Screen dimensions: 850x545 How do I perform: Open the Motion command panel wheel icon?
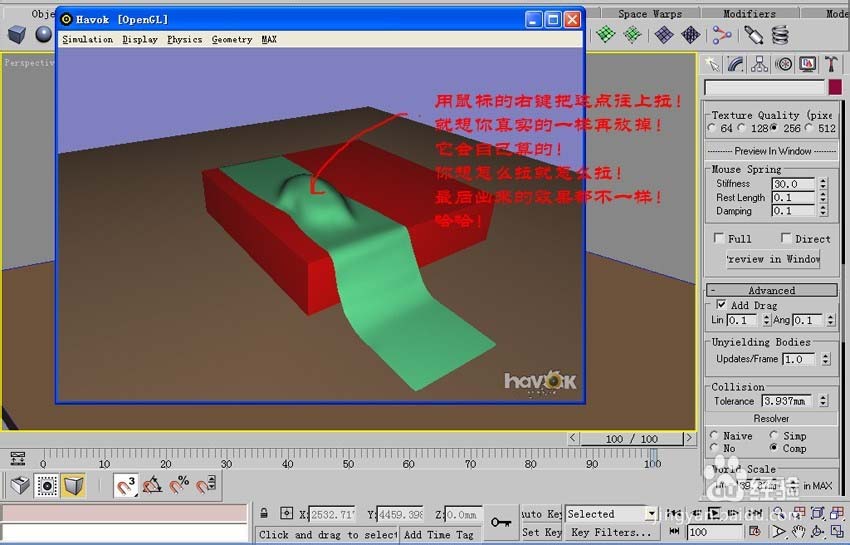(x=783, y=65)
